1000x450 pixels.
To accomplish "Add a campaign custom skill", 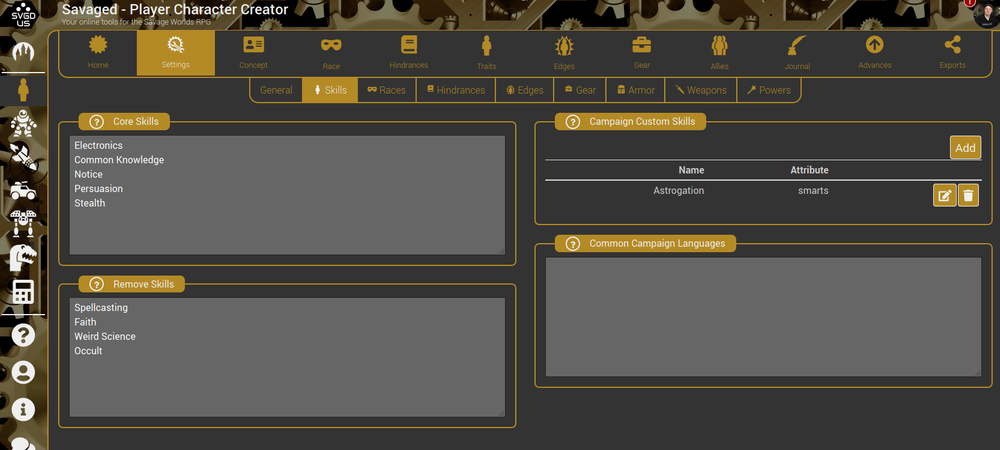I will tap(965, 148).
